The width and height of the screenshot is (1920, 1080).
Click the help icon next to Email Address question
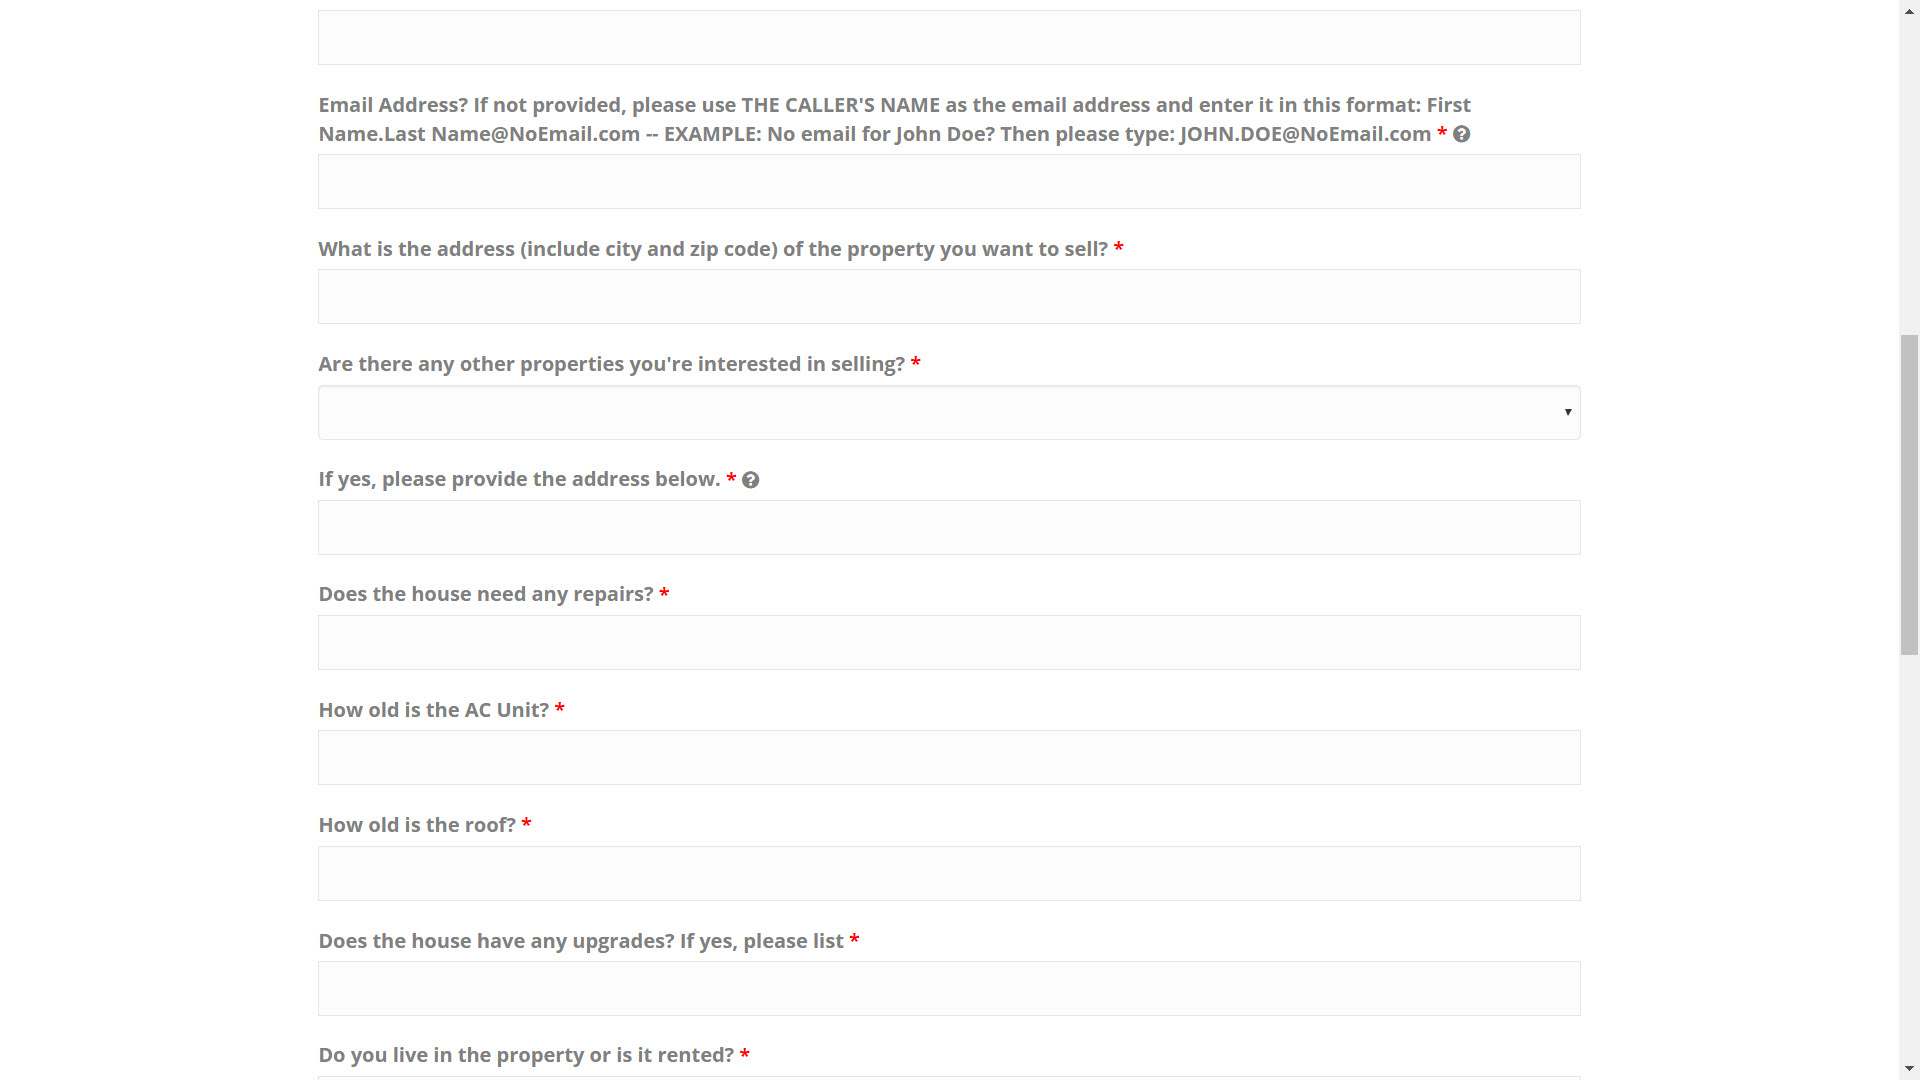1461,133
